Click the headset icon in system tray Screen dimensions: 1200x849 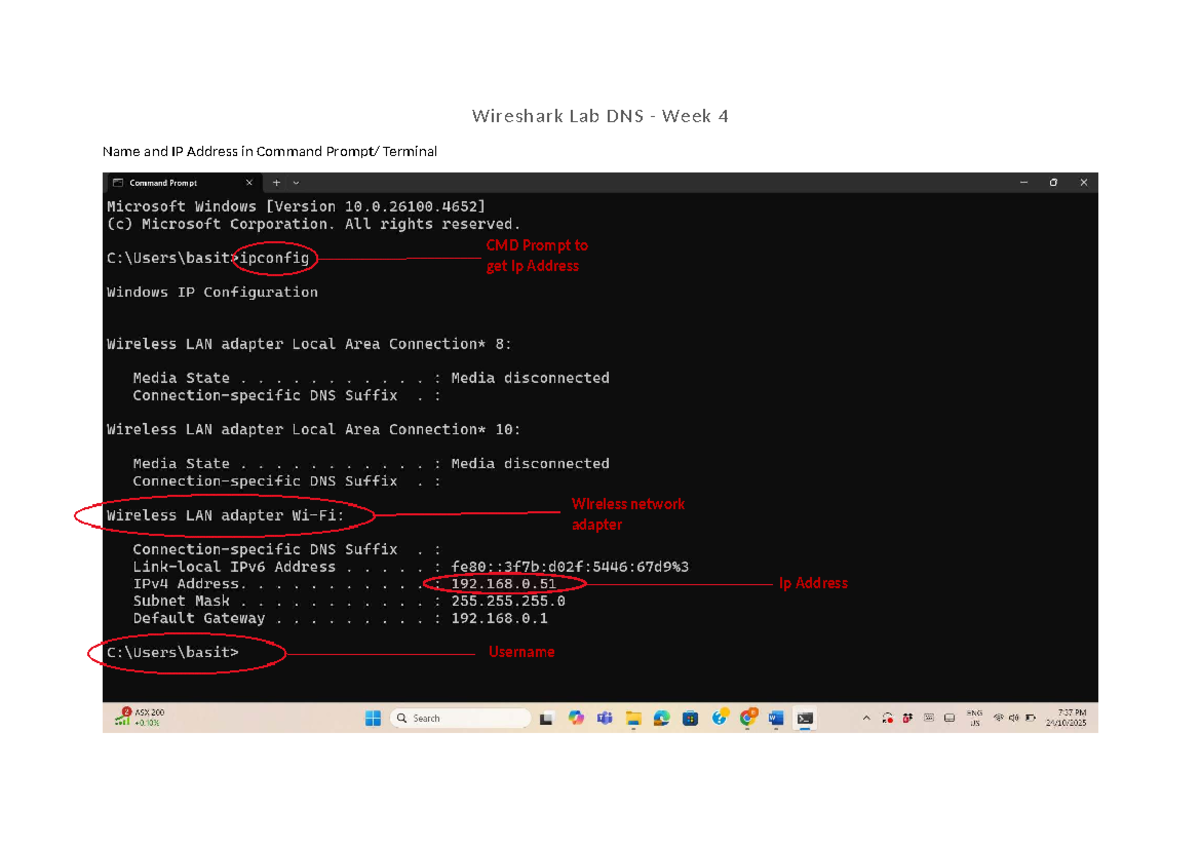(x=887, y=718)
